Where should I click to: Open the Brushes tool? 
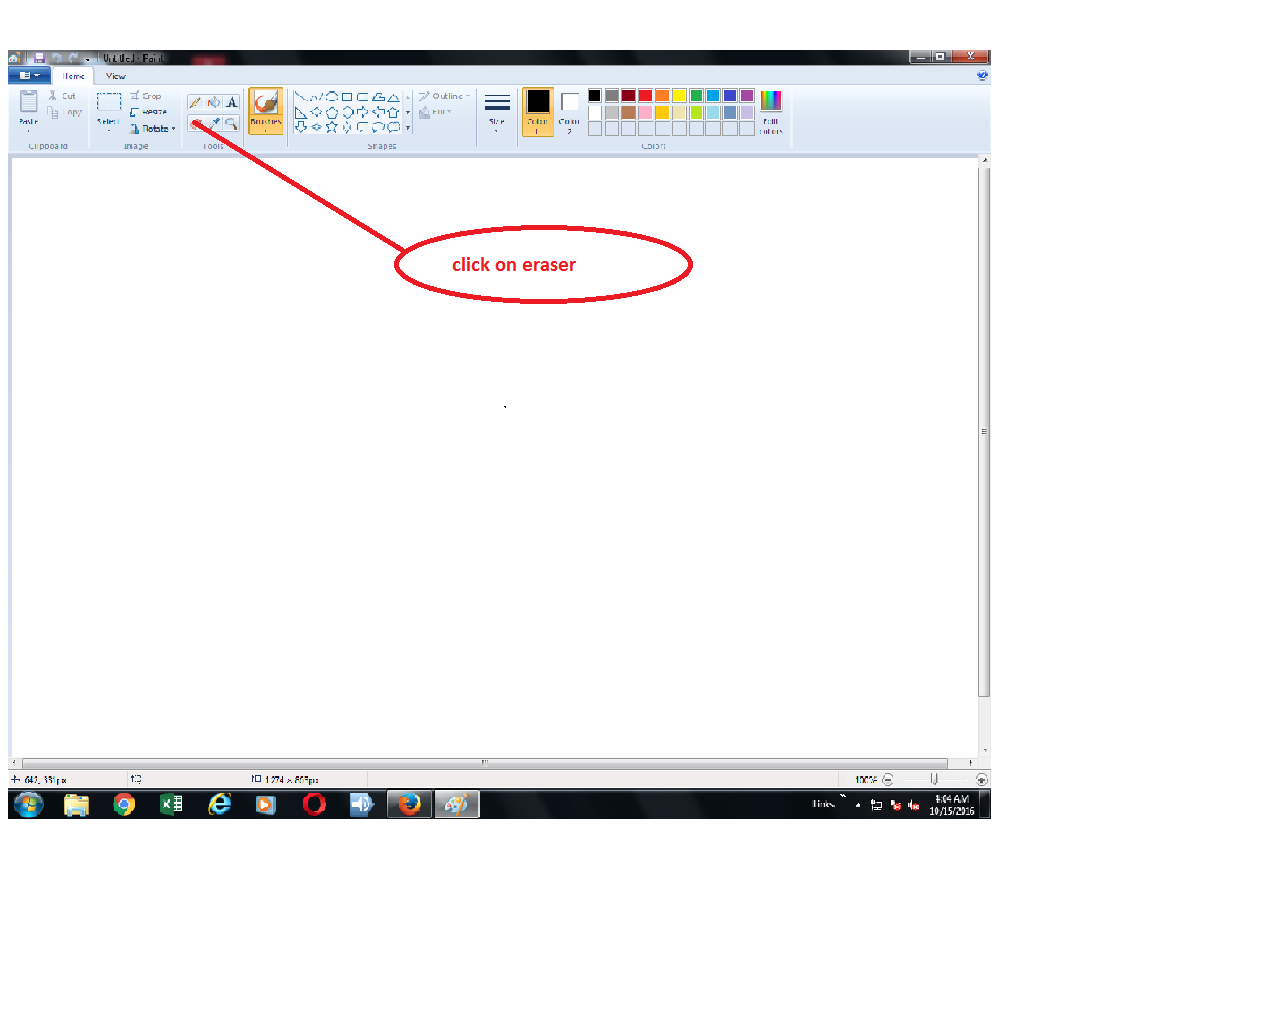[x=265, y=108]
